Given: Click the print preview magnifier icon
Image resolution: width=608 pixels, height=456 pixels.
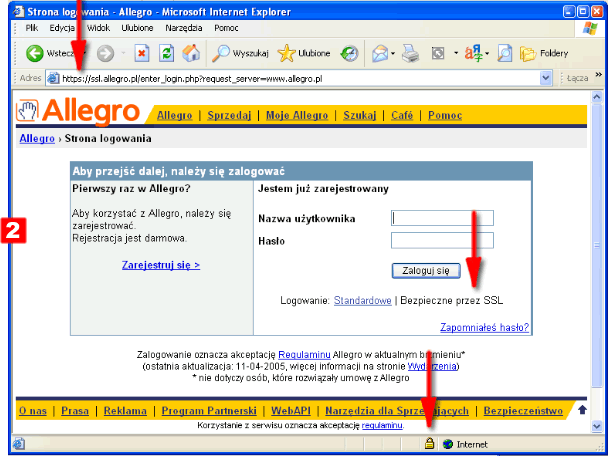Looking at the screenshot, I should (x=504, y=54).
